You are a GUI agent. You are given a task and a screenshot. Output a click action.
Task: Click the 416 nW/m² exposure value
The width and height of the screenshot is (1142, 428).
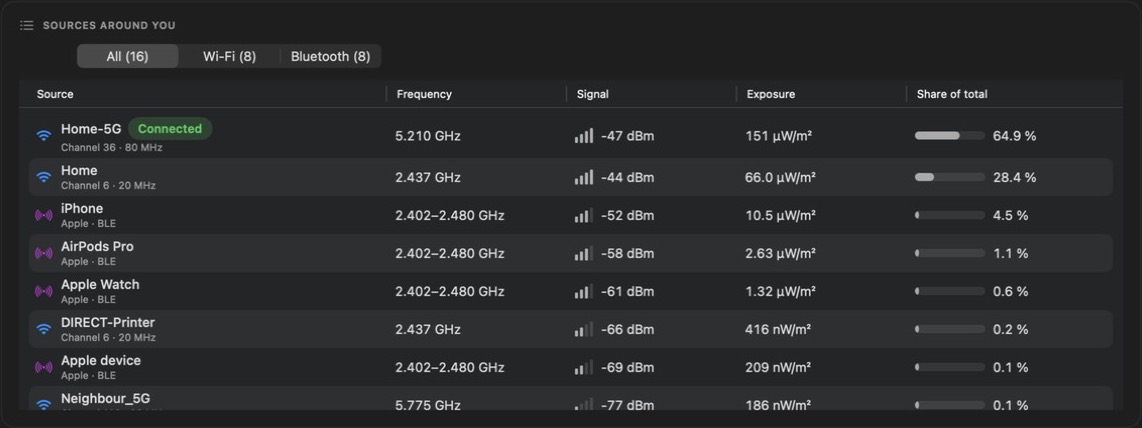(x=778, y=329)
